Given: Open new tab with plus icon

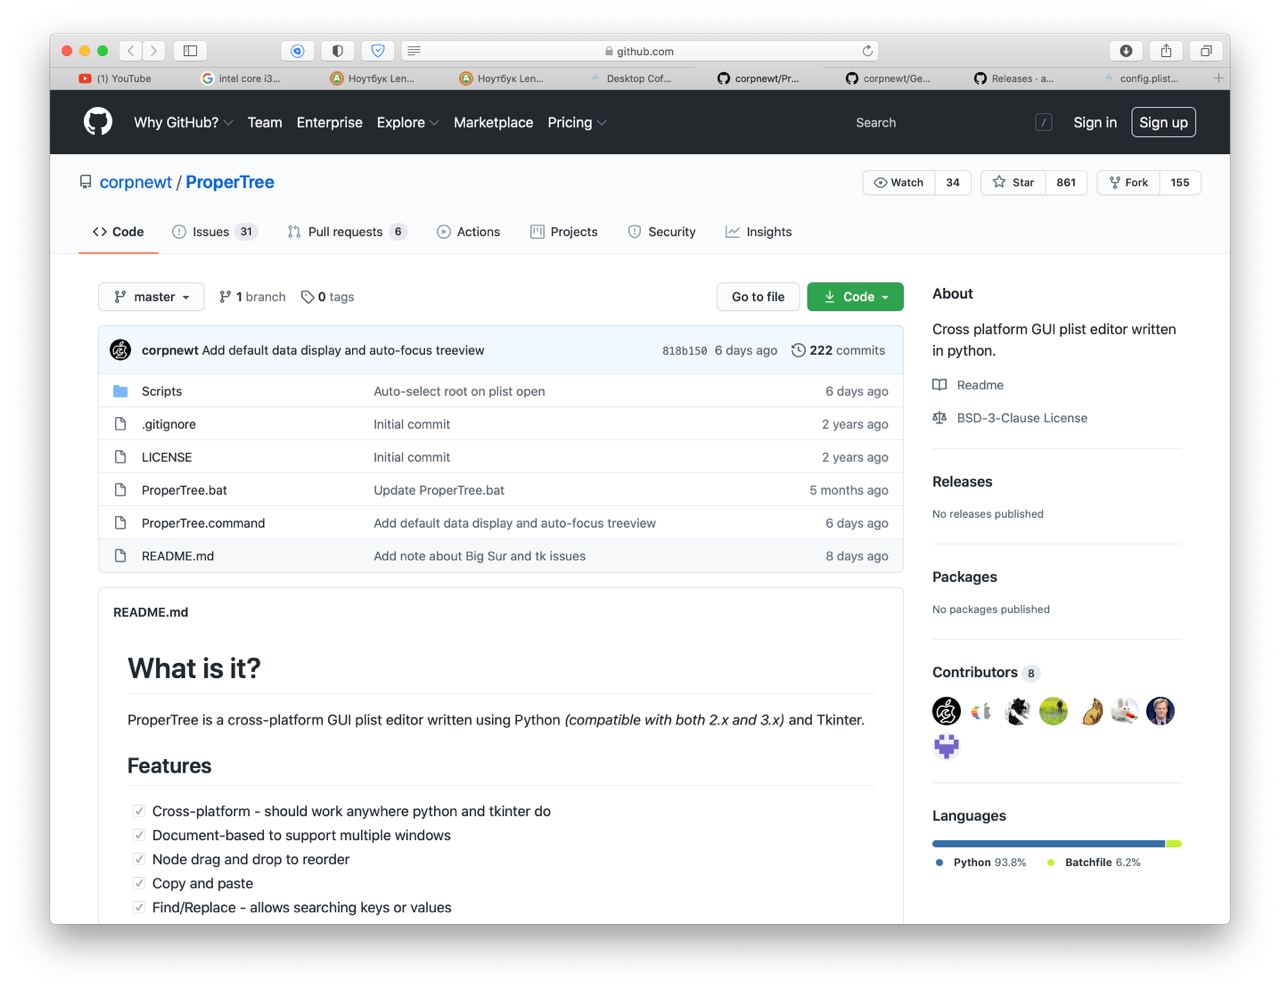Looking at the screenshot, I should 1218,78.
